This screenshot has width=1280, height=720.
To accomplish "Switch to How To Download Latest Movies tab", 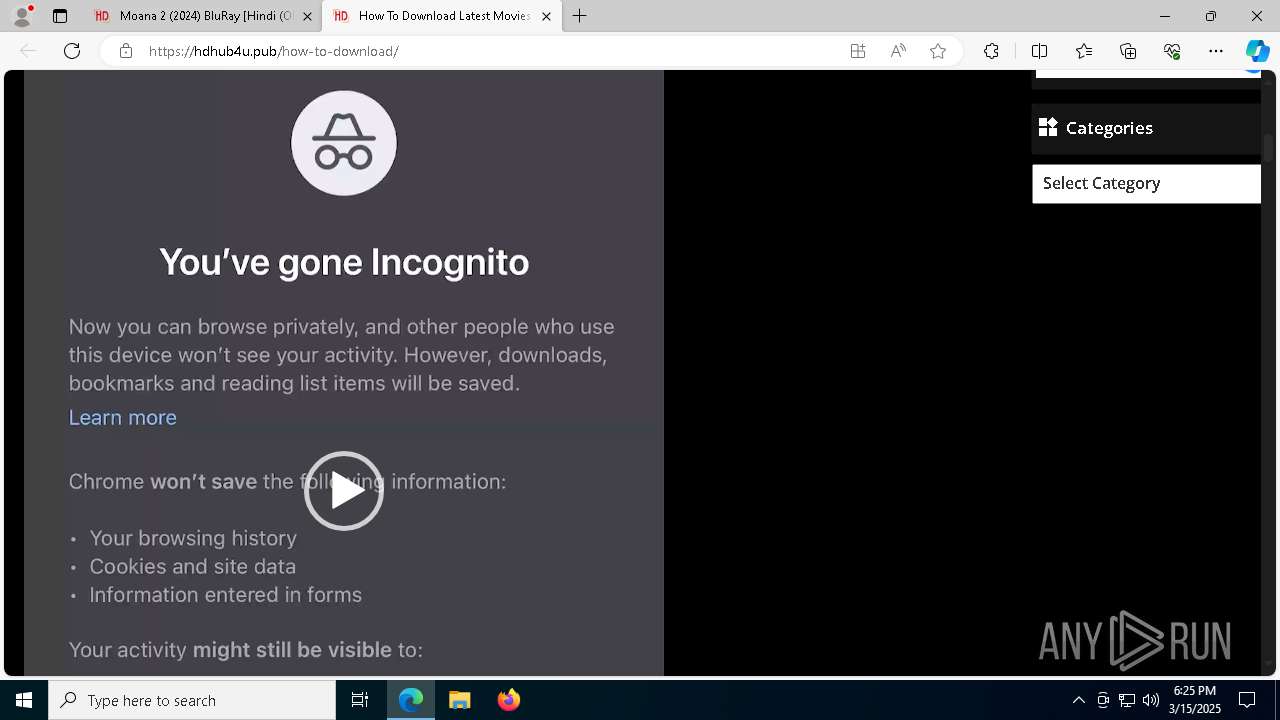I will [x=441, y=16].
